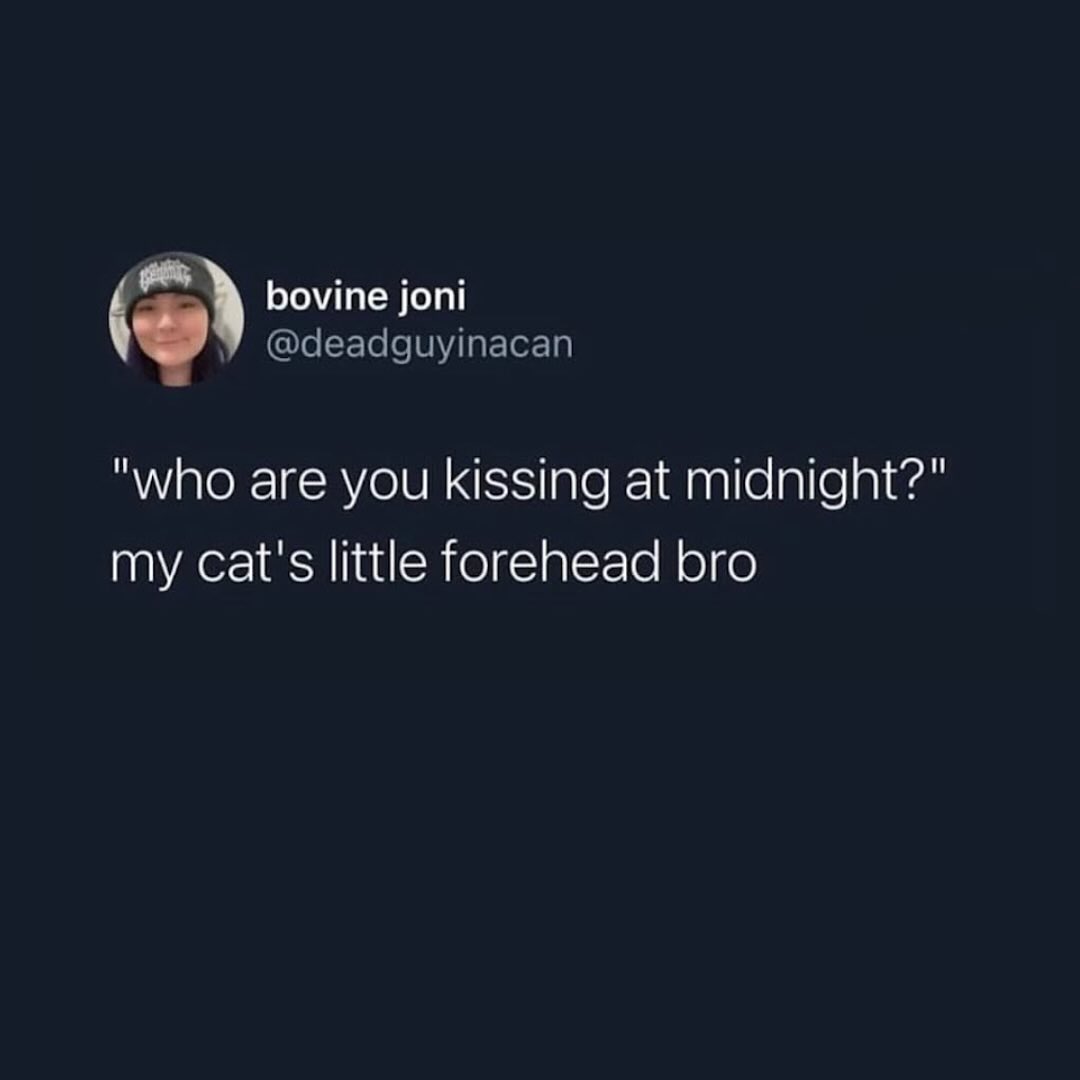Click the display name bovine joni
Screen dimensions: 1080x1080
coord(366,297)
